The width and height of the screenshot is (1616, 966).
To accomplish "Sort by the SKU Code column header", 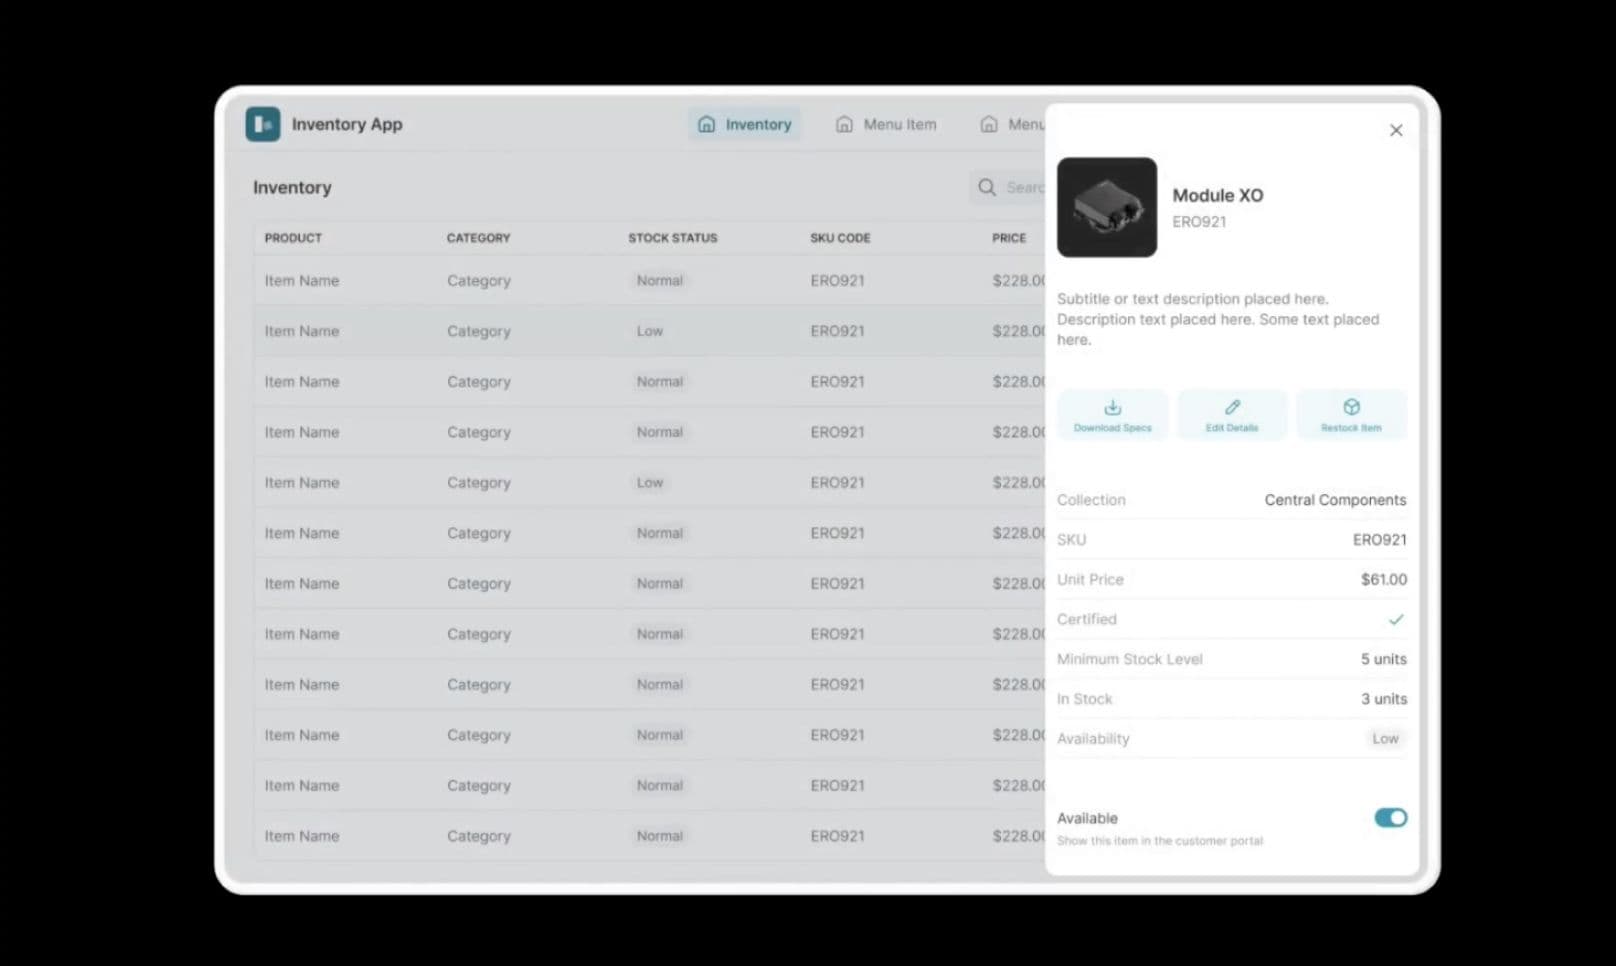I will tap(840, 238).
